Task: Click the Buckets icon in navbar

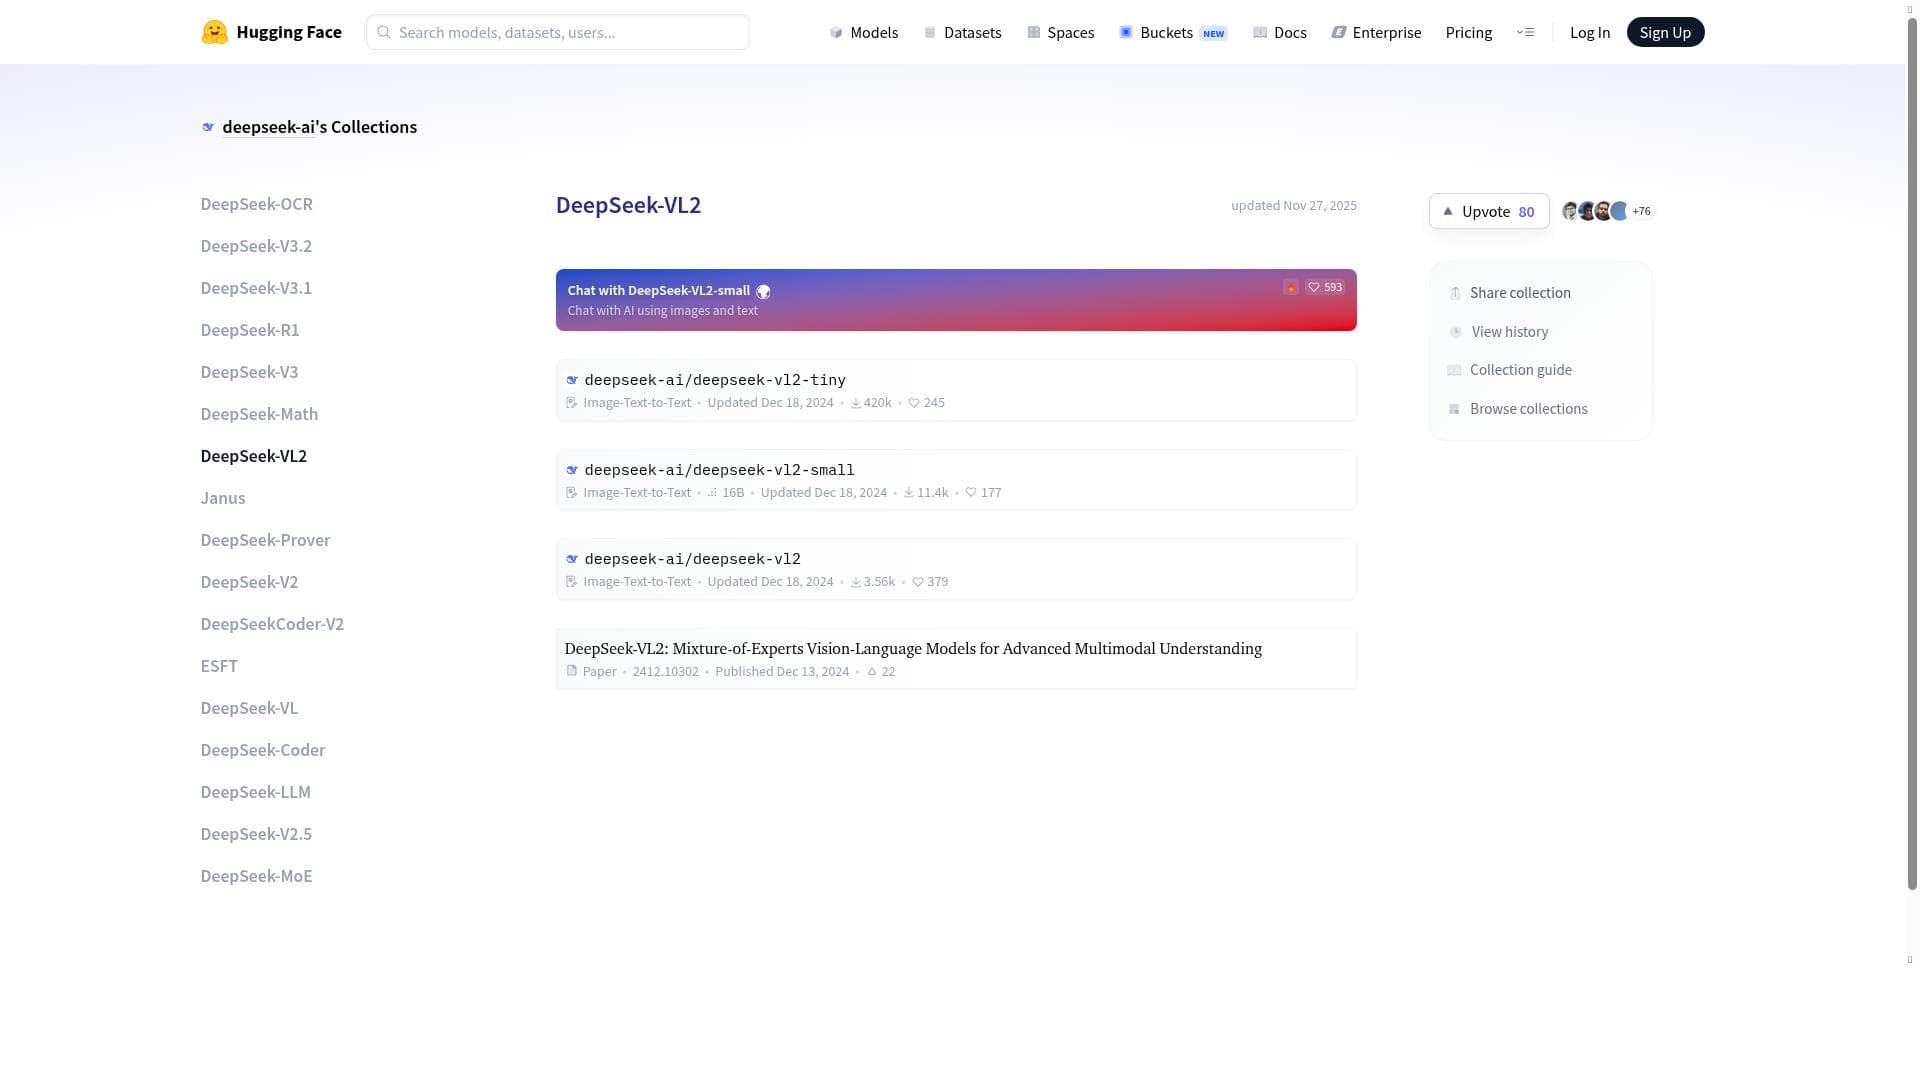Action: (x=1126, y=33)
